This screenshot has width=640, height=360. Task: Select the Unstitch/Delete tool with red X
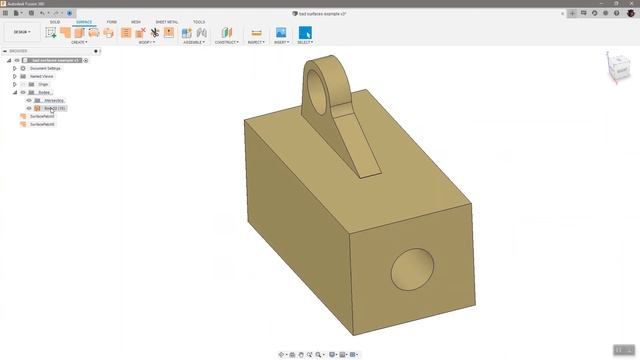click(140, 33)
